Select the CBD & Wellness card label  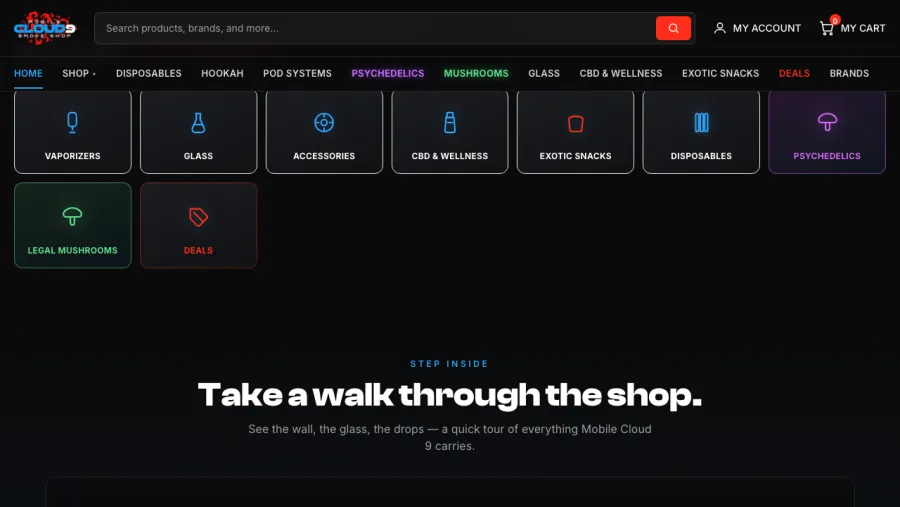(x=449, y=156)
